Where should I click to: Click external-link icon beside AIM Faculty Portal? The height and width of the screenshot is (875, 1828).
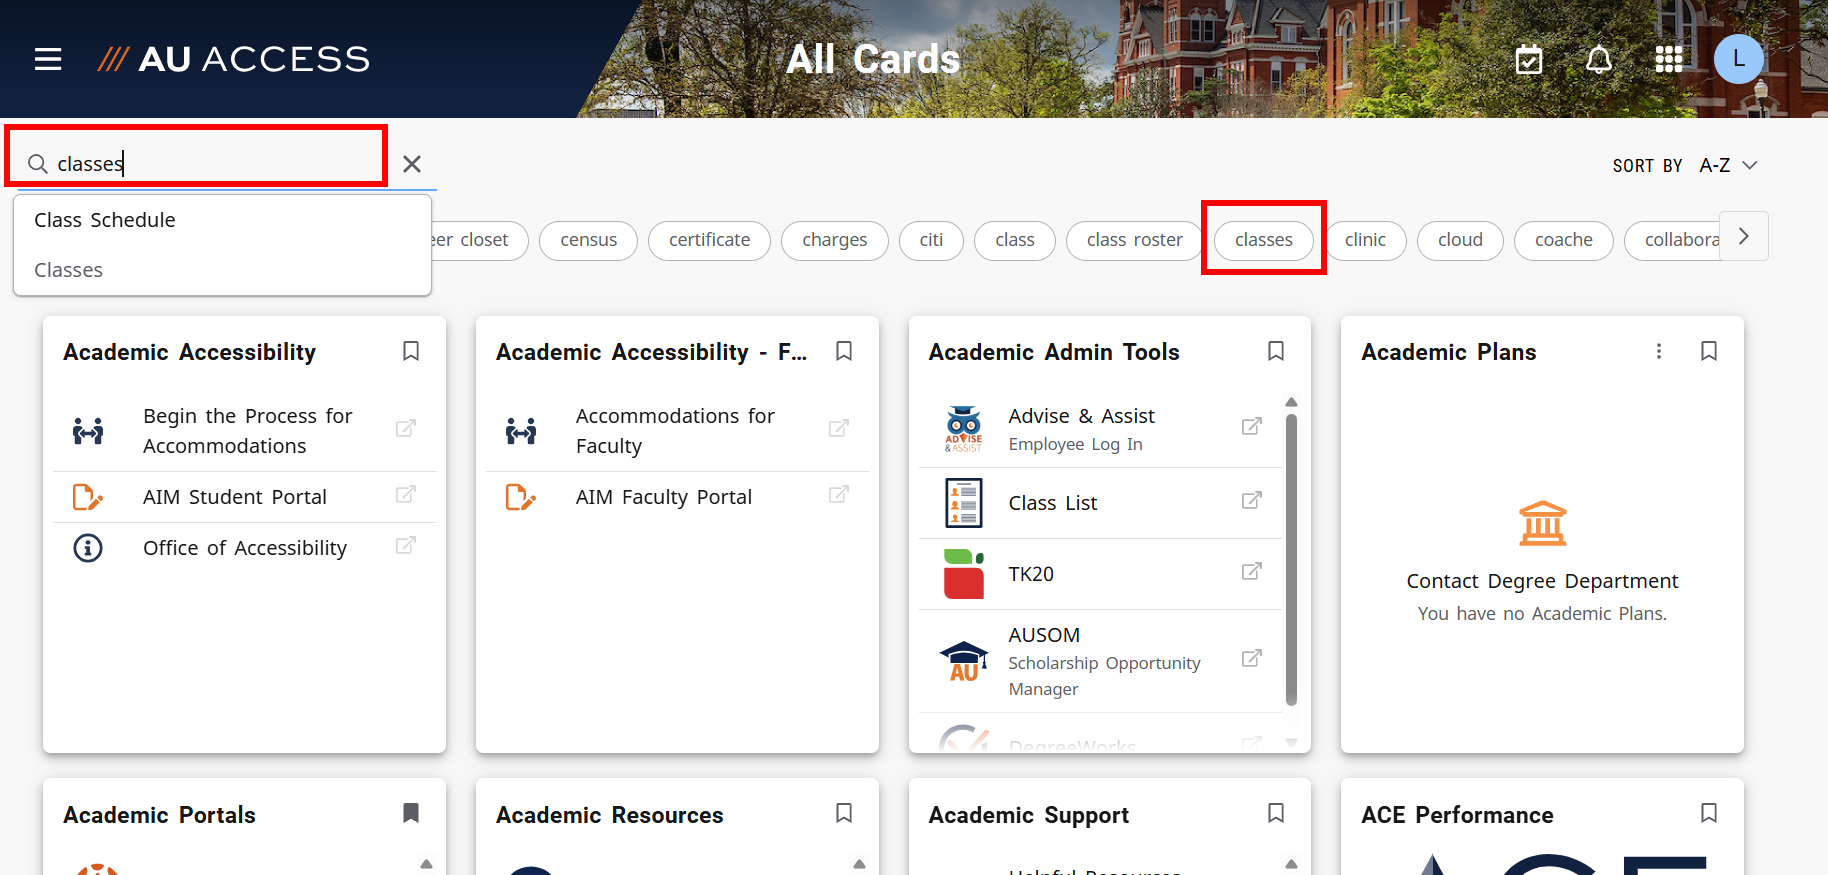click(x=839, y=494)
